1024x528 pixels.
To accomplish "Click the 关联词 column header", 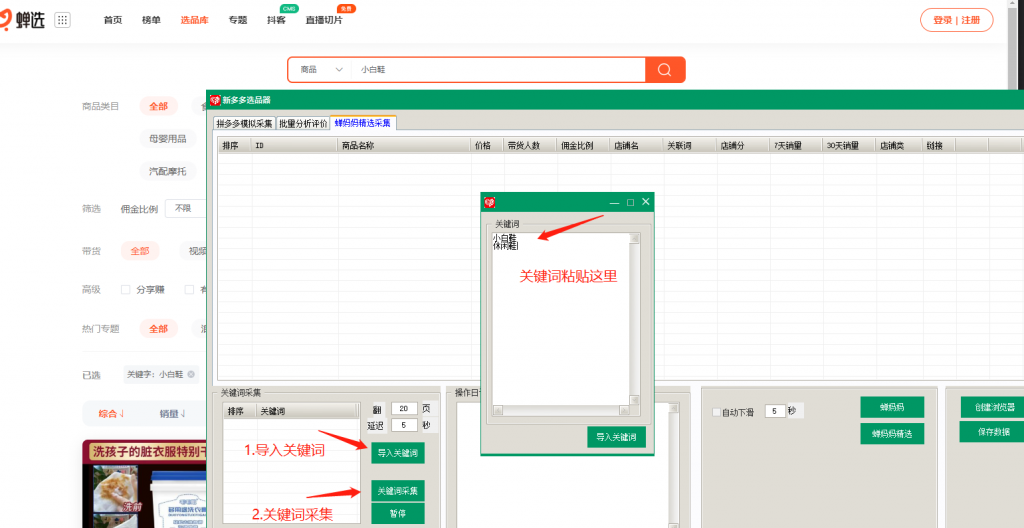I will tap(690, 146).
